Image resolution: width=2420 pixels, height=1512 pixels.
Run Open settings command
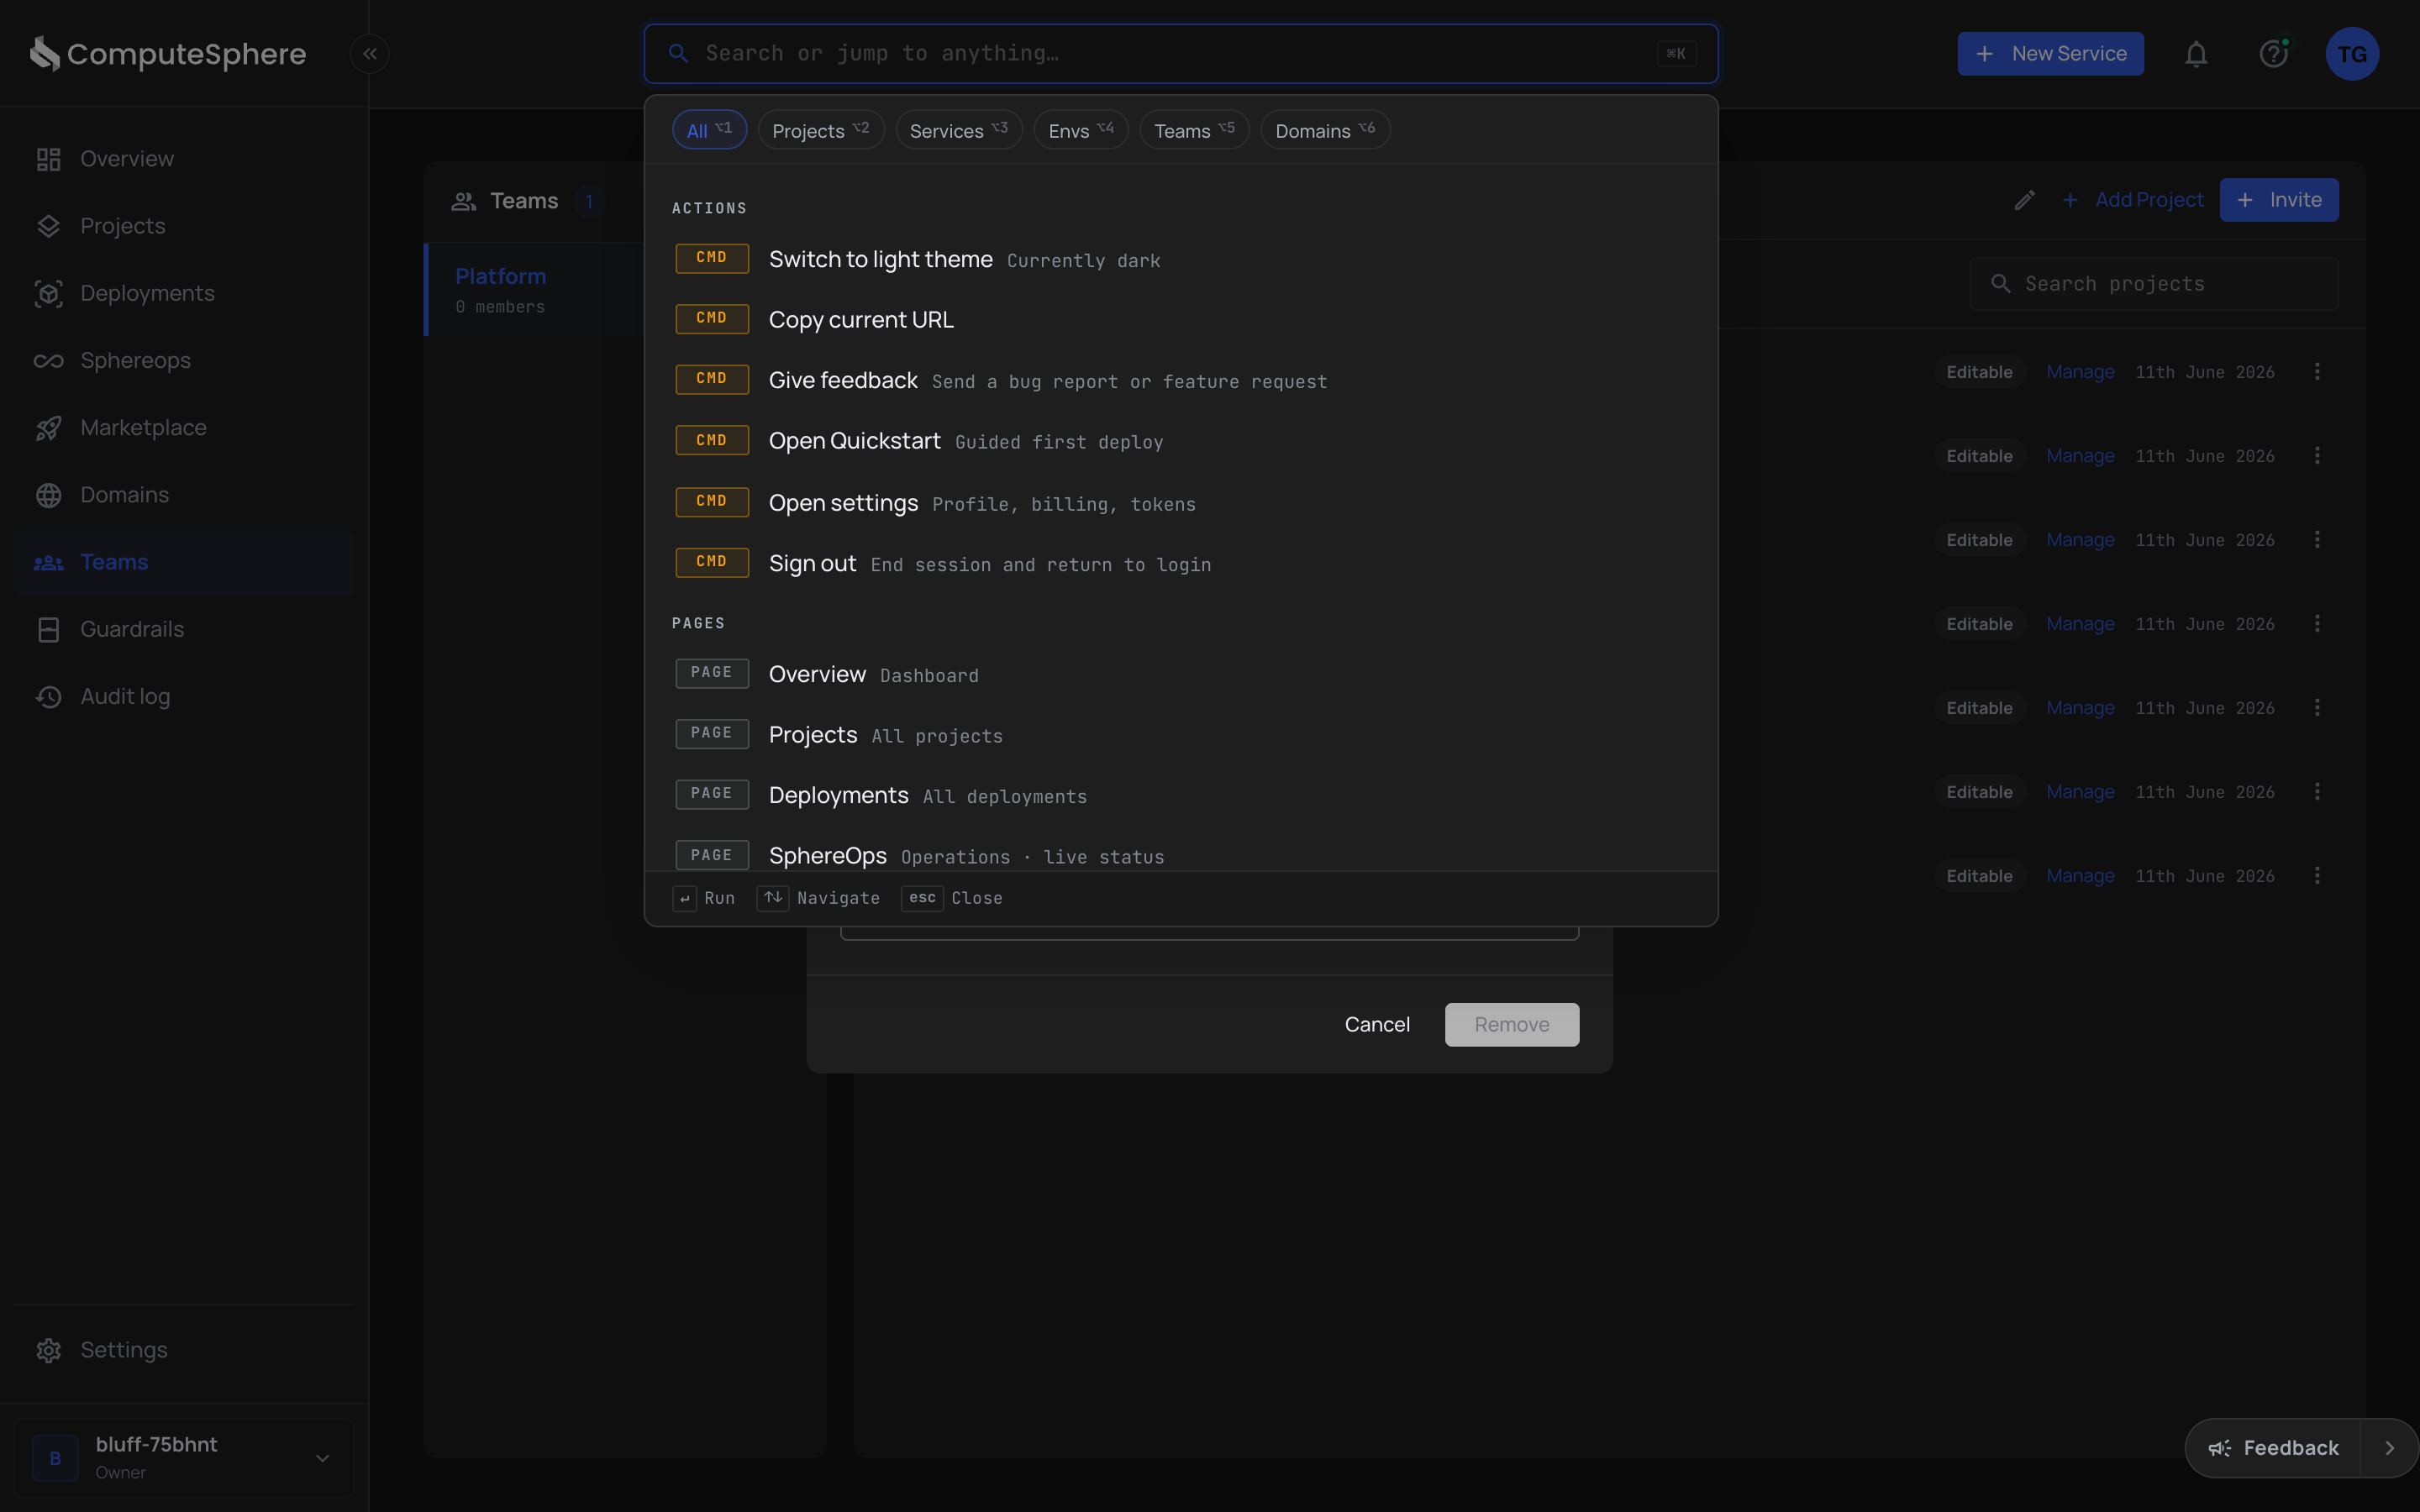coord(1181,502)
